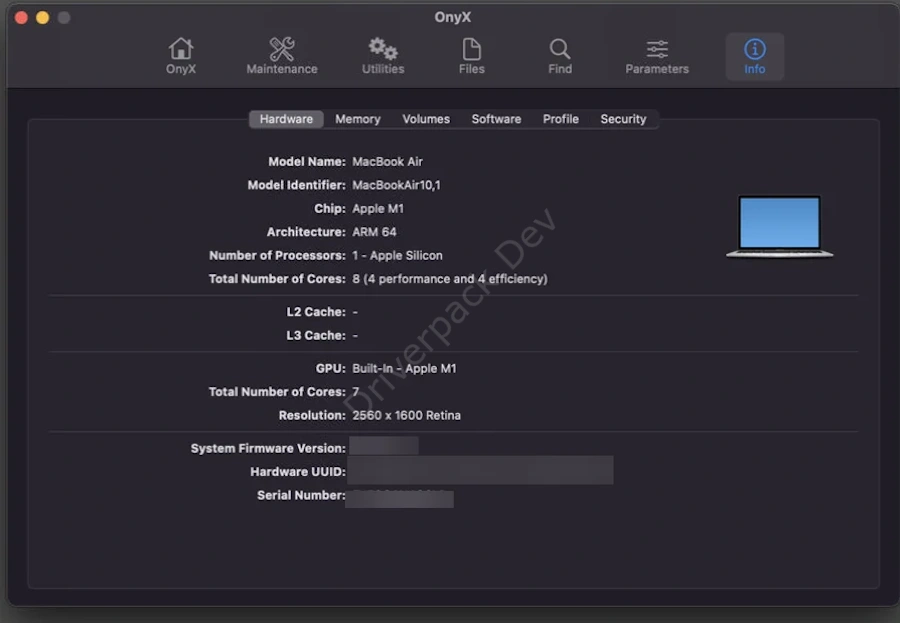Click the 'Chip:' label
Viewport: 900px width, 624px height.
[329, 209]
